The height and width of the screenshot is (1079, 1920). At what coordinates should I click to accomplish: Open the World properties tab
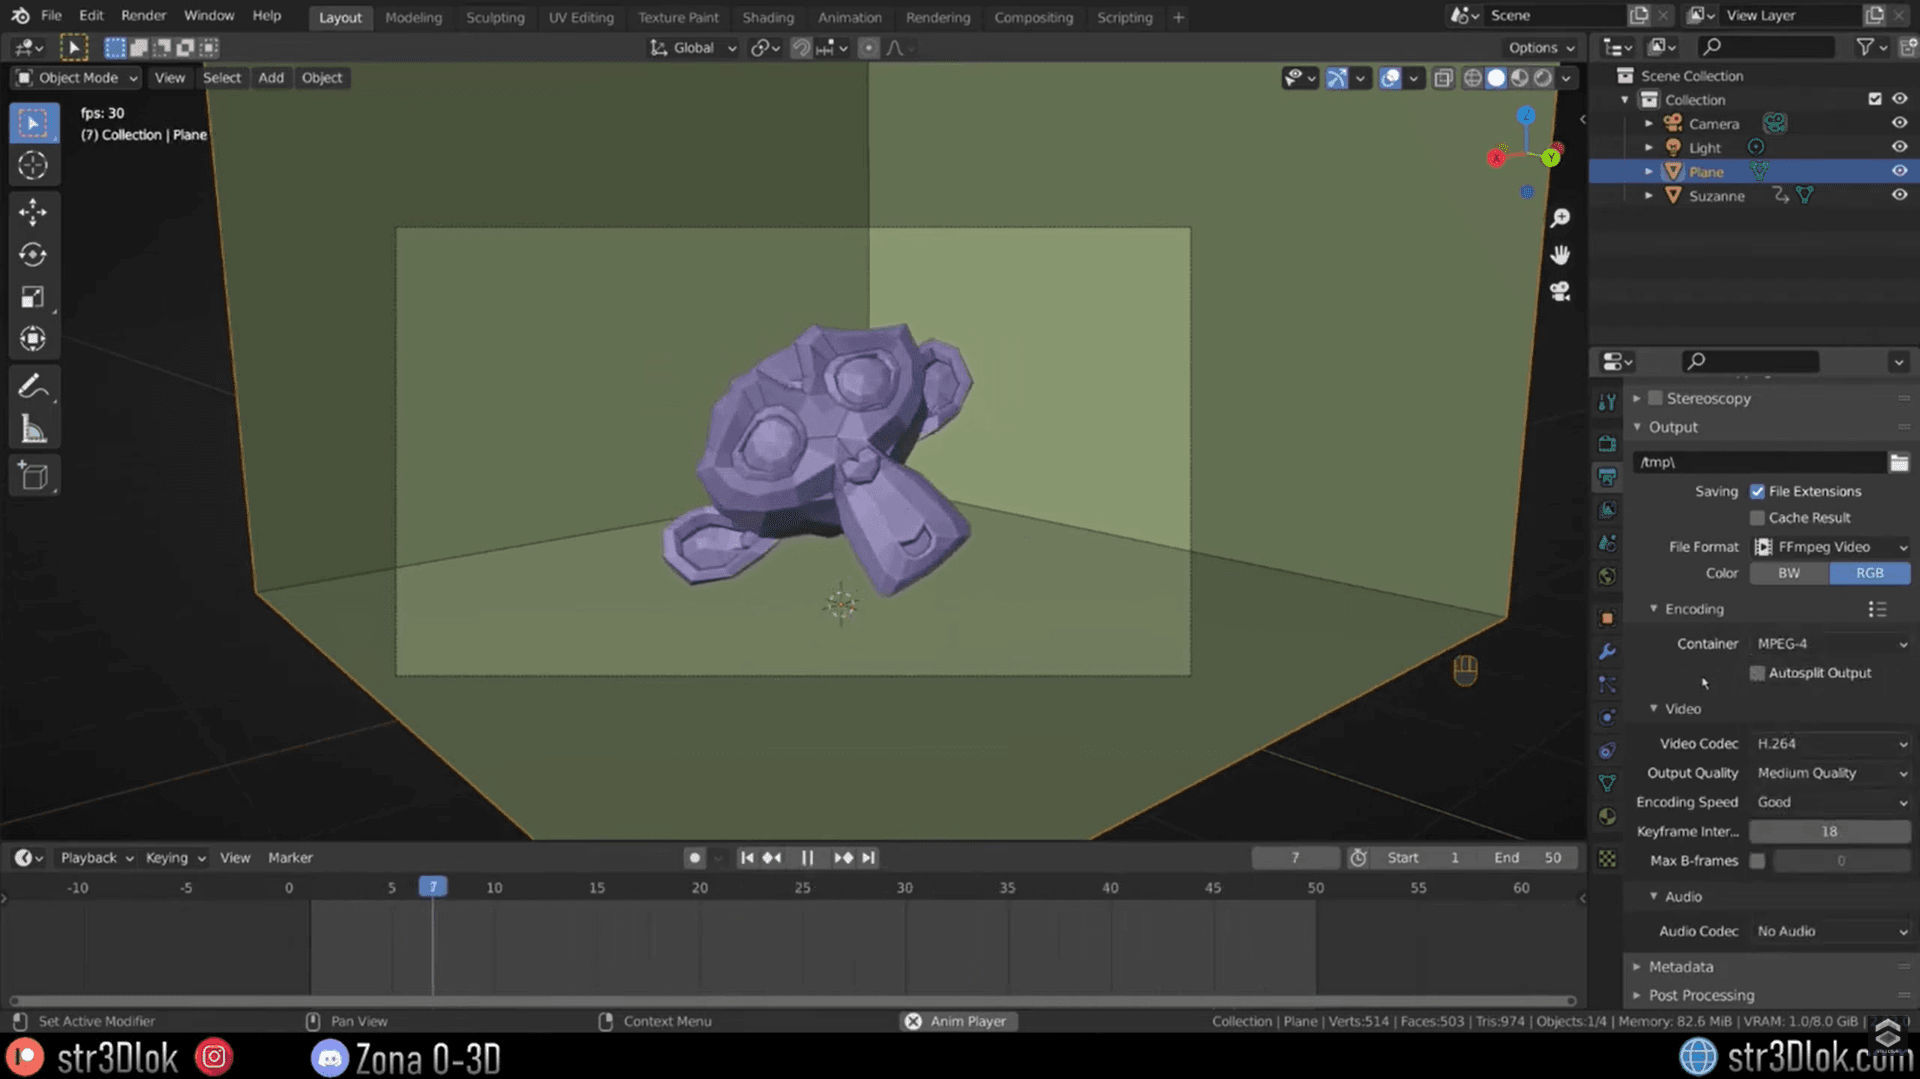[x=1607, y=577]
